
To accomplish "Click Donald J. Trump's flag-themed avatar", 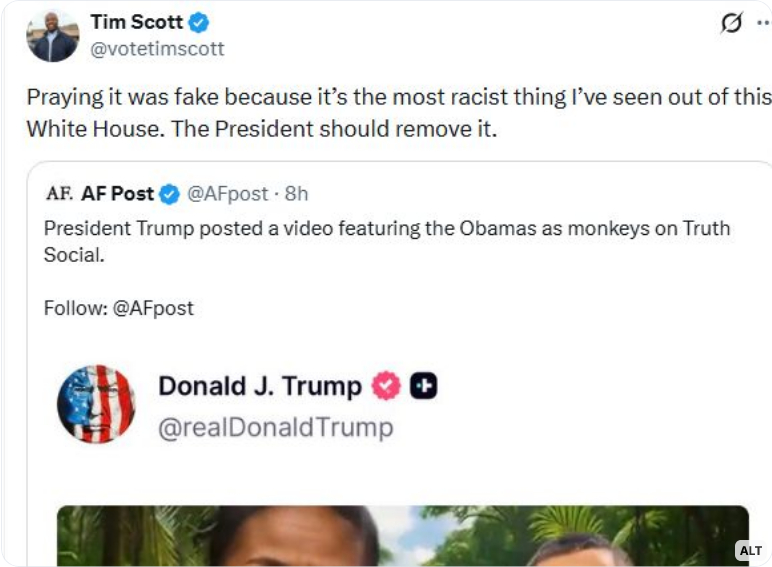I will point(96,403).
